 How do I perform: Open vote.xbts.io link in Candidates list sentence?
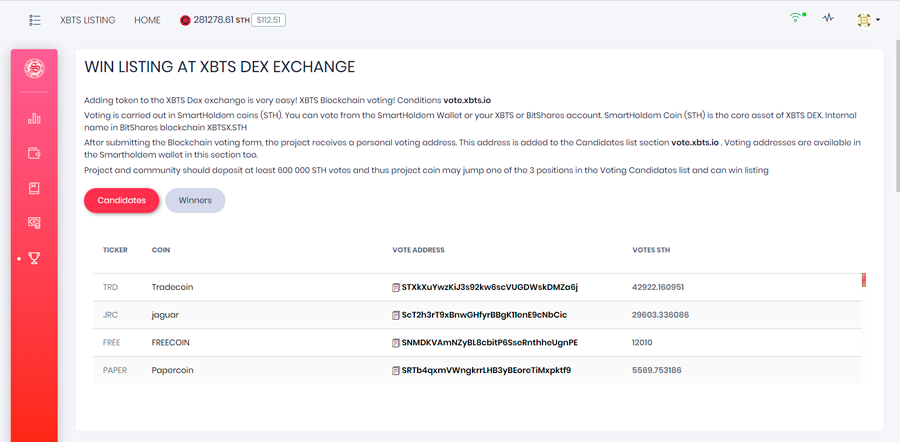pos(695,142)
